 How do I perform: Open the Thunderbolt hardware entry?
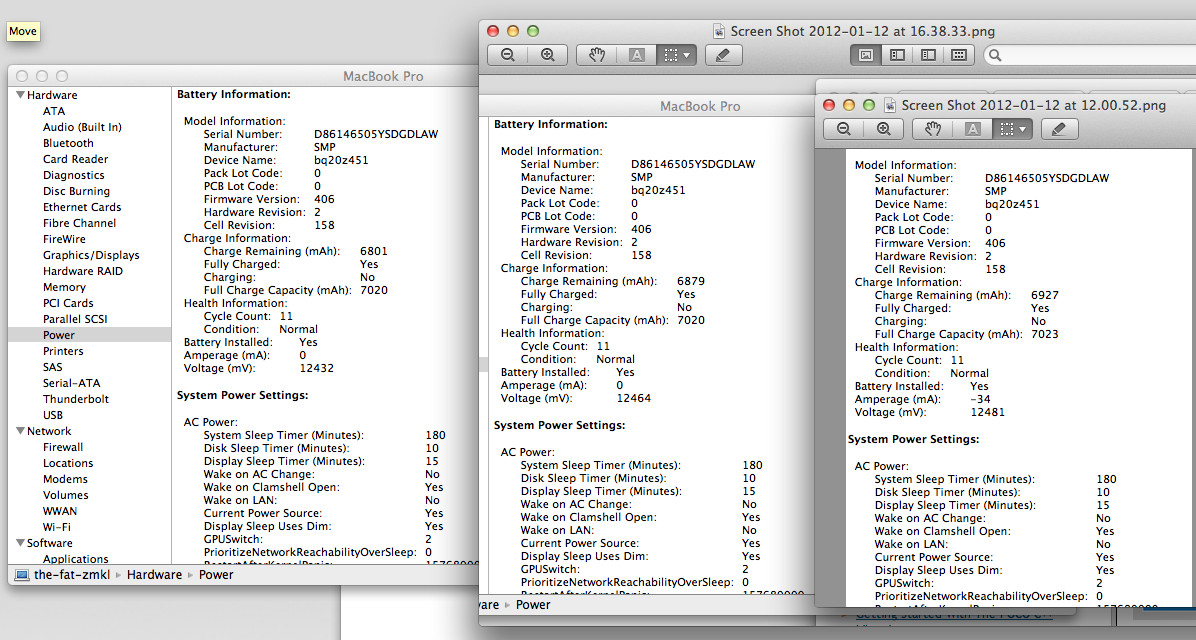pyautogui.click(x=76, y=399)
